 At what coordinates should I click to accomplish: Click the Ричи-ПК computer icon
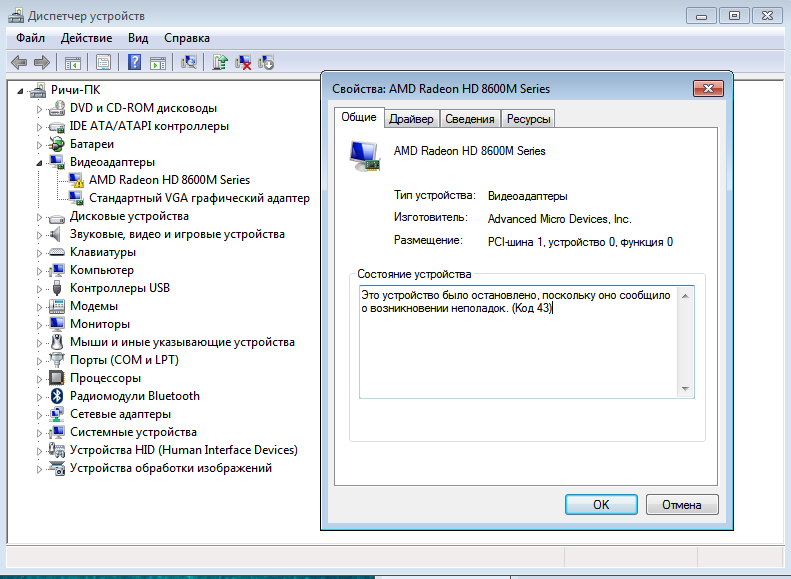38,90
